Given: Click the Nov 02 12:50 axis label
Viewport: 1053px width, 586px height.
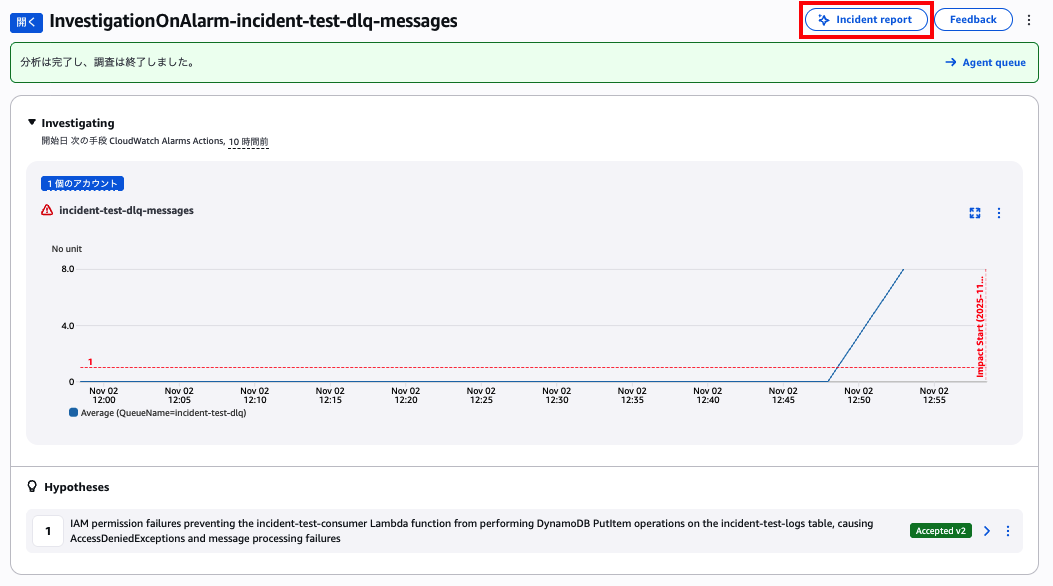Looking at the screenshot, I should pyautogui.click(x=858, y=395).
